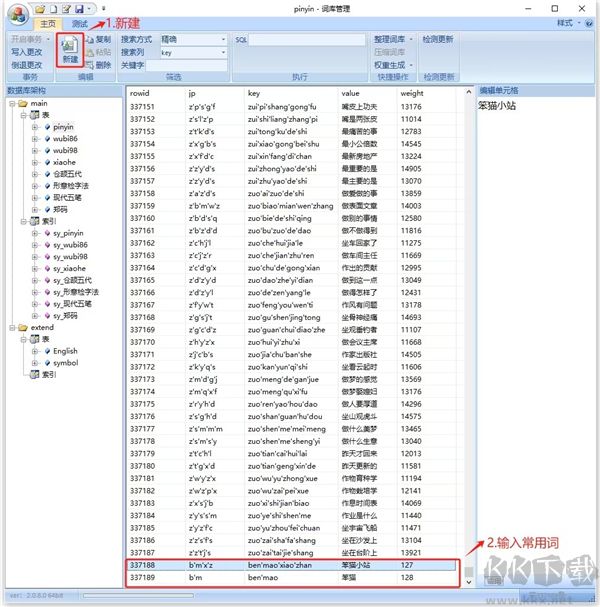Click the weight cell 128
This screenshot has width=600, height=607.
point(407,578)
